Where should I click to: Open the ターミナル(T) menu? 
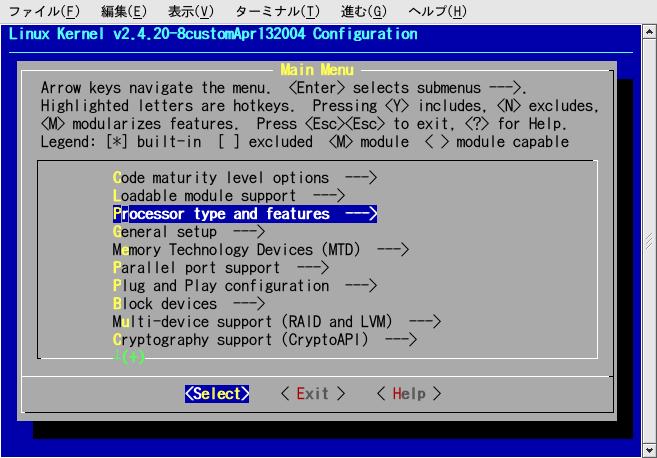[x=277, y=11]
